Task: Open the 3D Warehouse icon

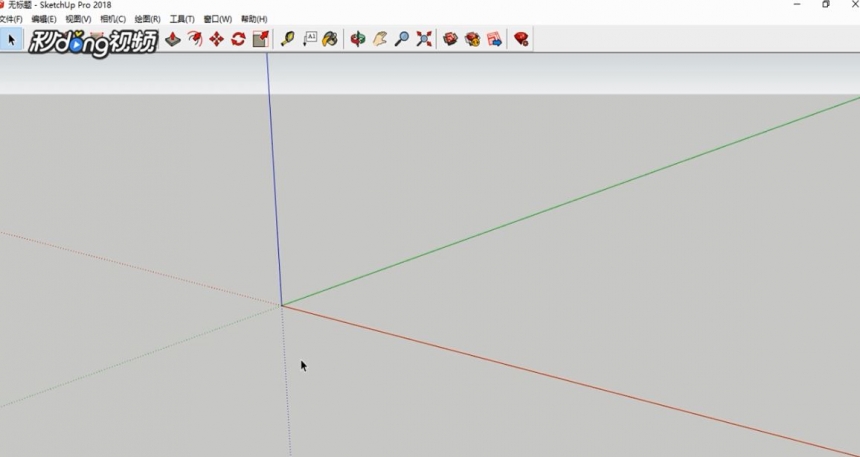Action: click(450, 39)
